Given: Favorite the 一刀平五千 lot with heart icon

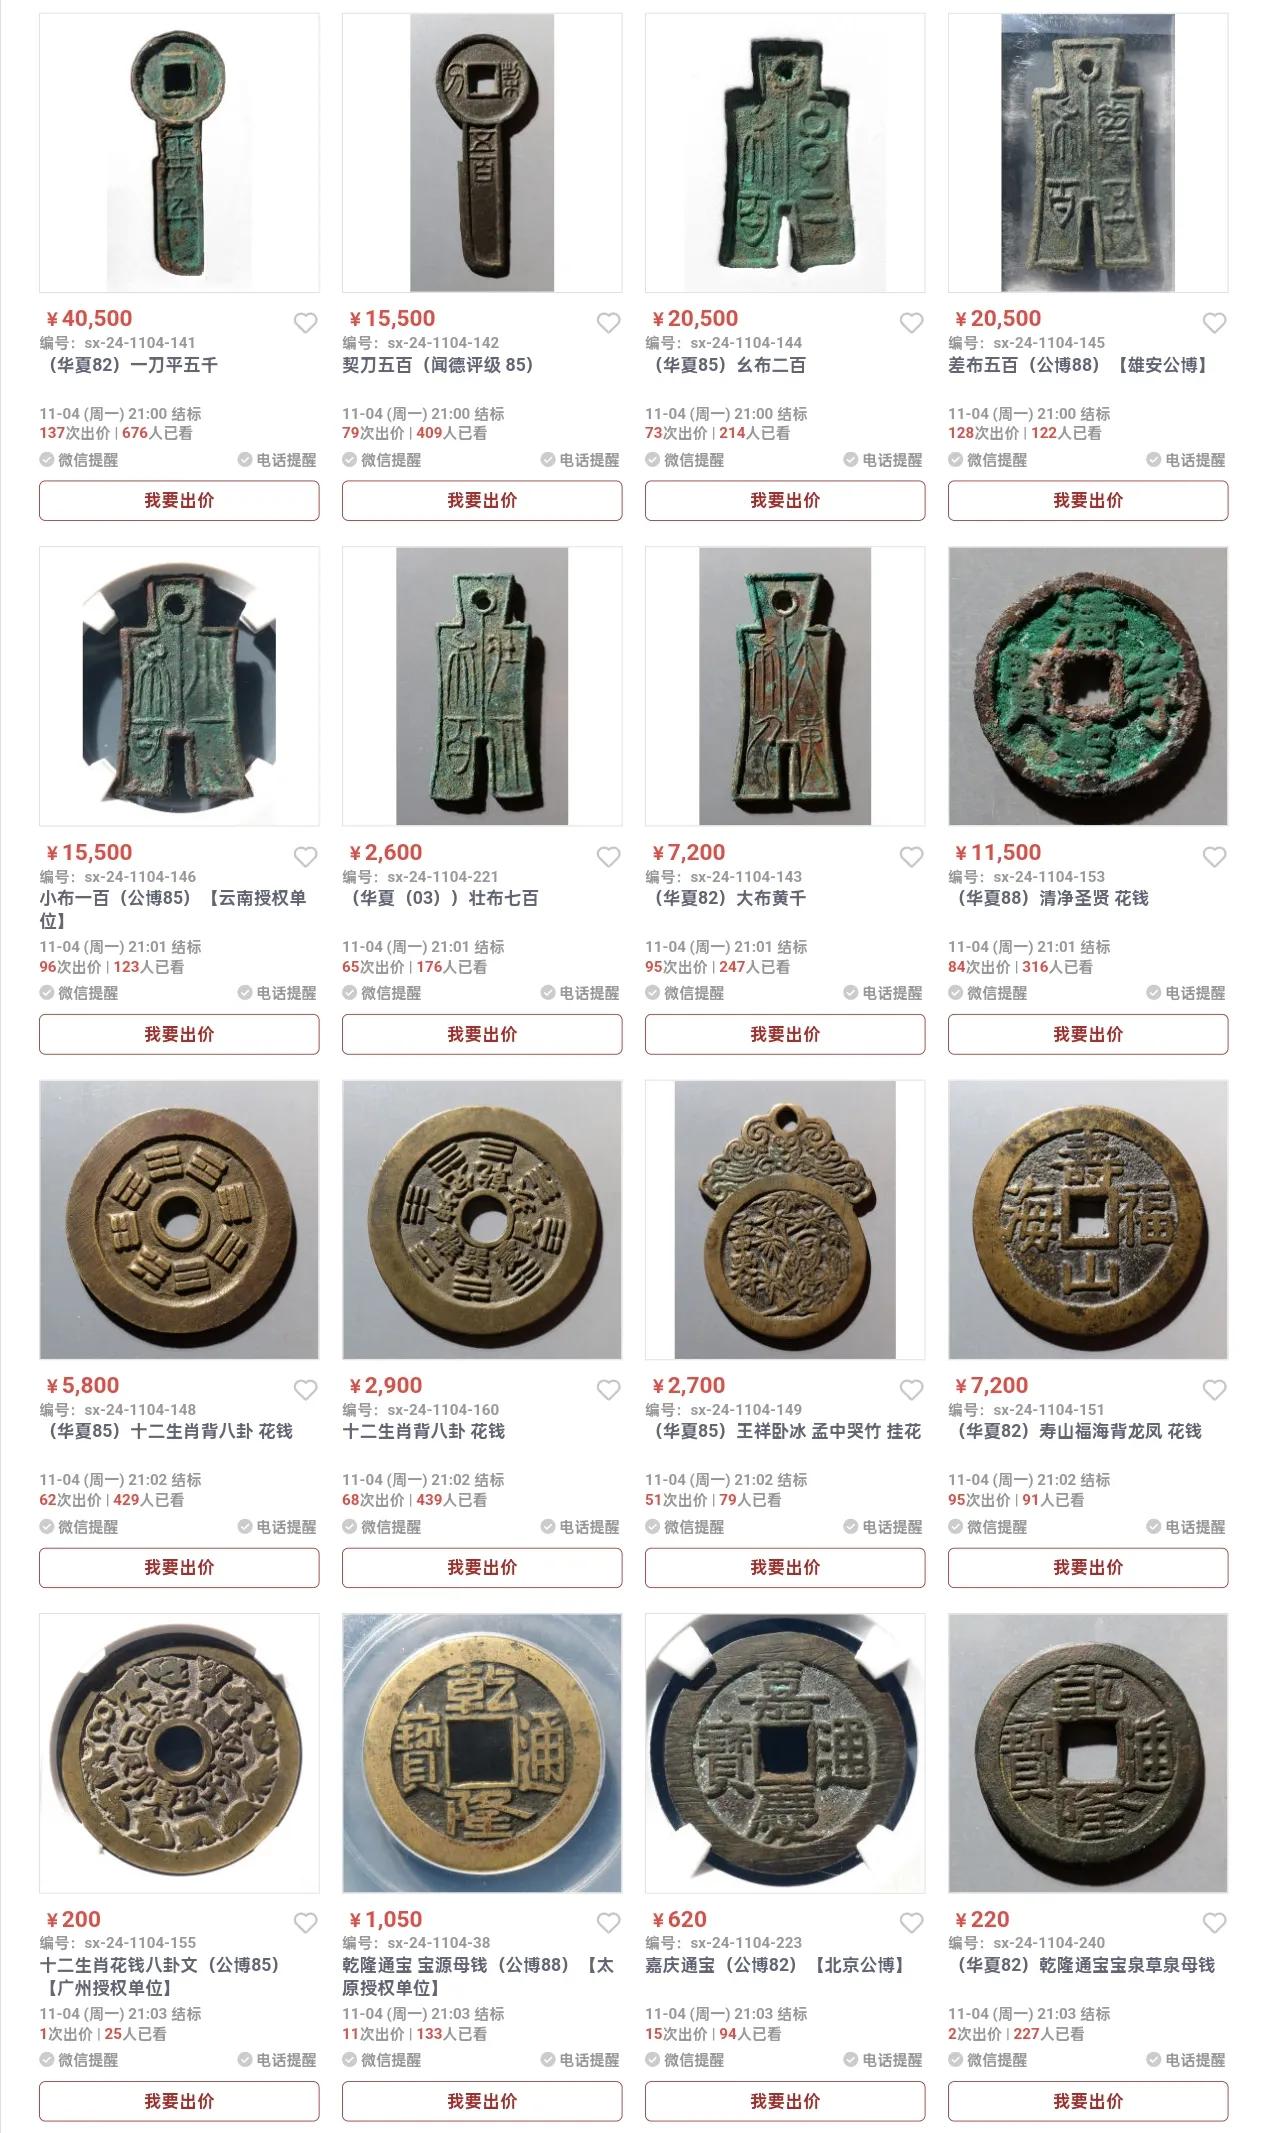Looking at the screenshot, I should click(305, 323).
